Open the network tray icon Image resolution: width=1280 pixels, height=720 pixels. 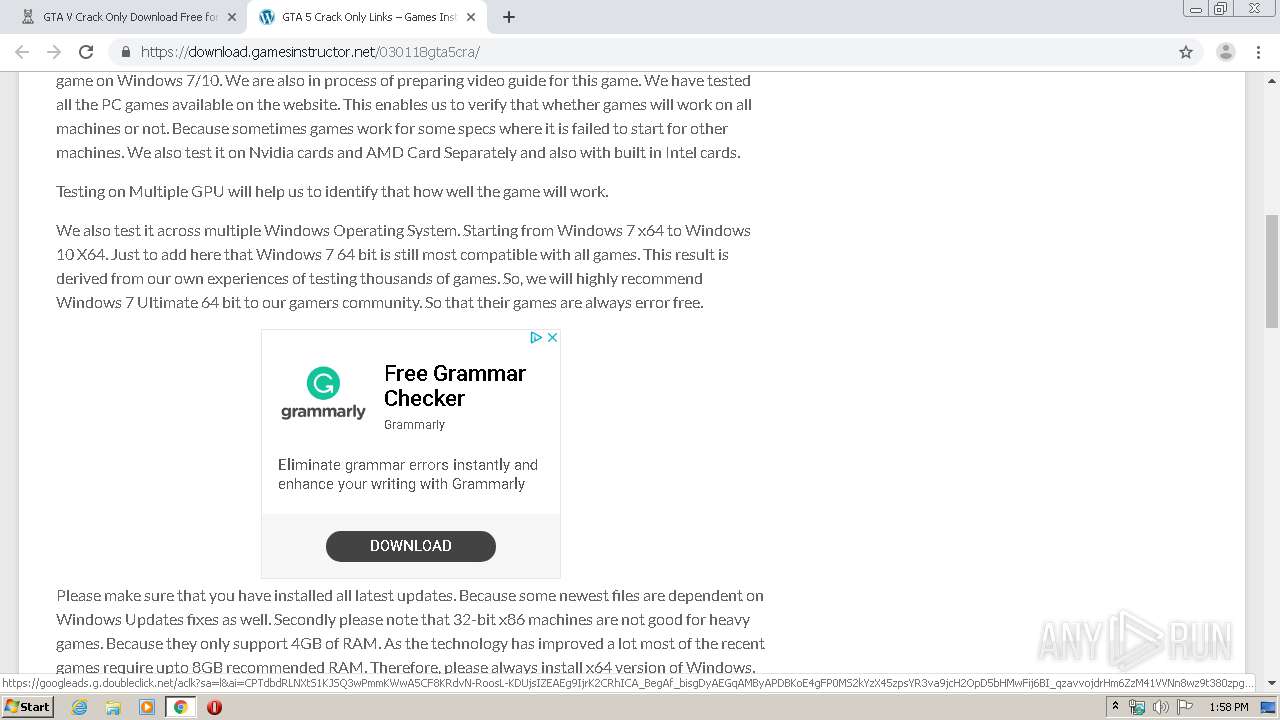(x=1137, y=707)
